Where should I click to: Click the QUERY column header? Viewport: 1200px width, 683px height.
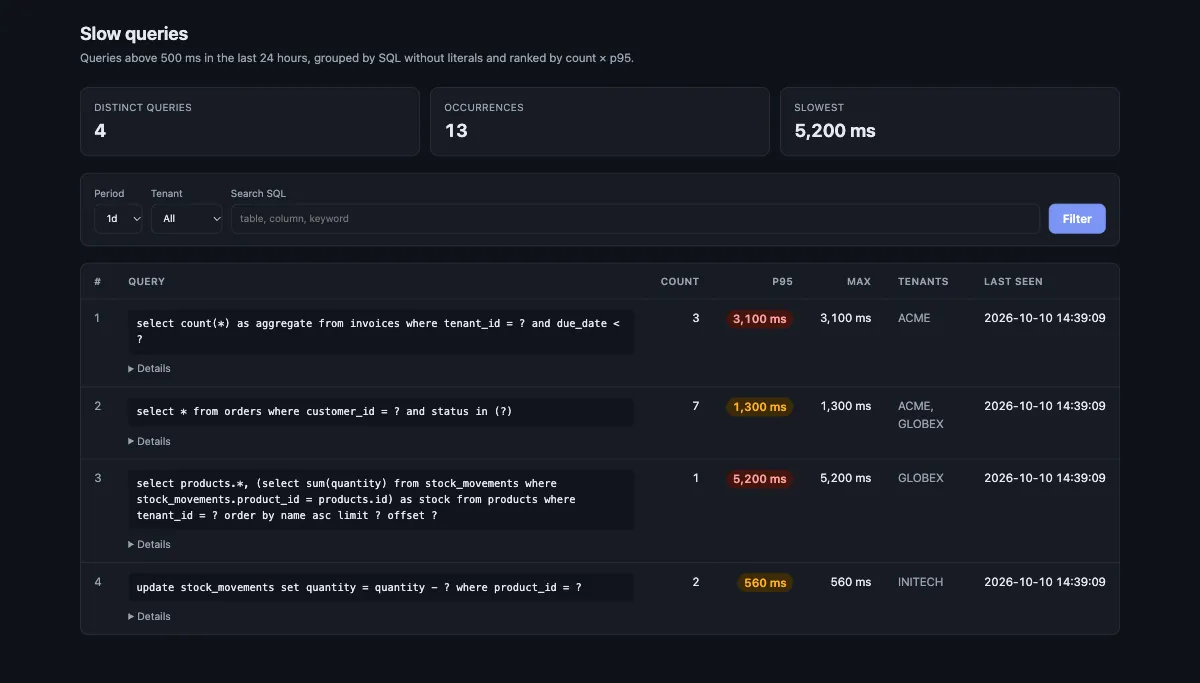point(146,282)
